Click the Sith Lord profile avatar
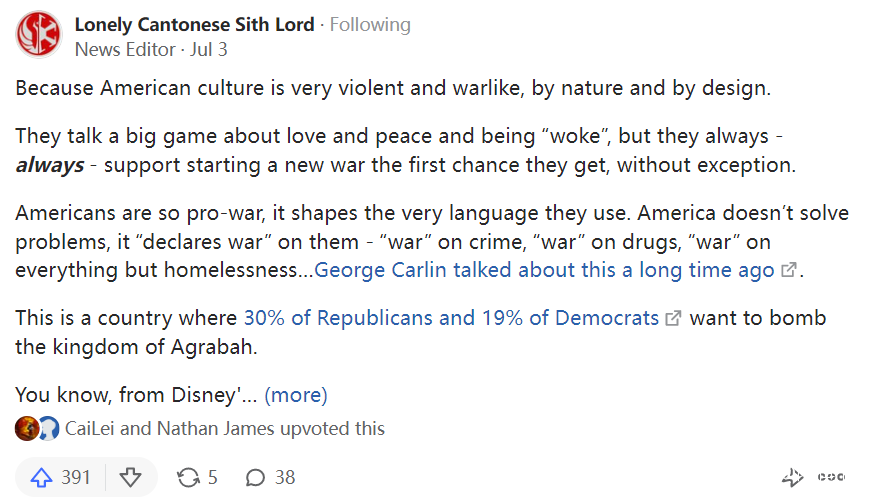 point(40,34)
